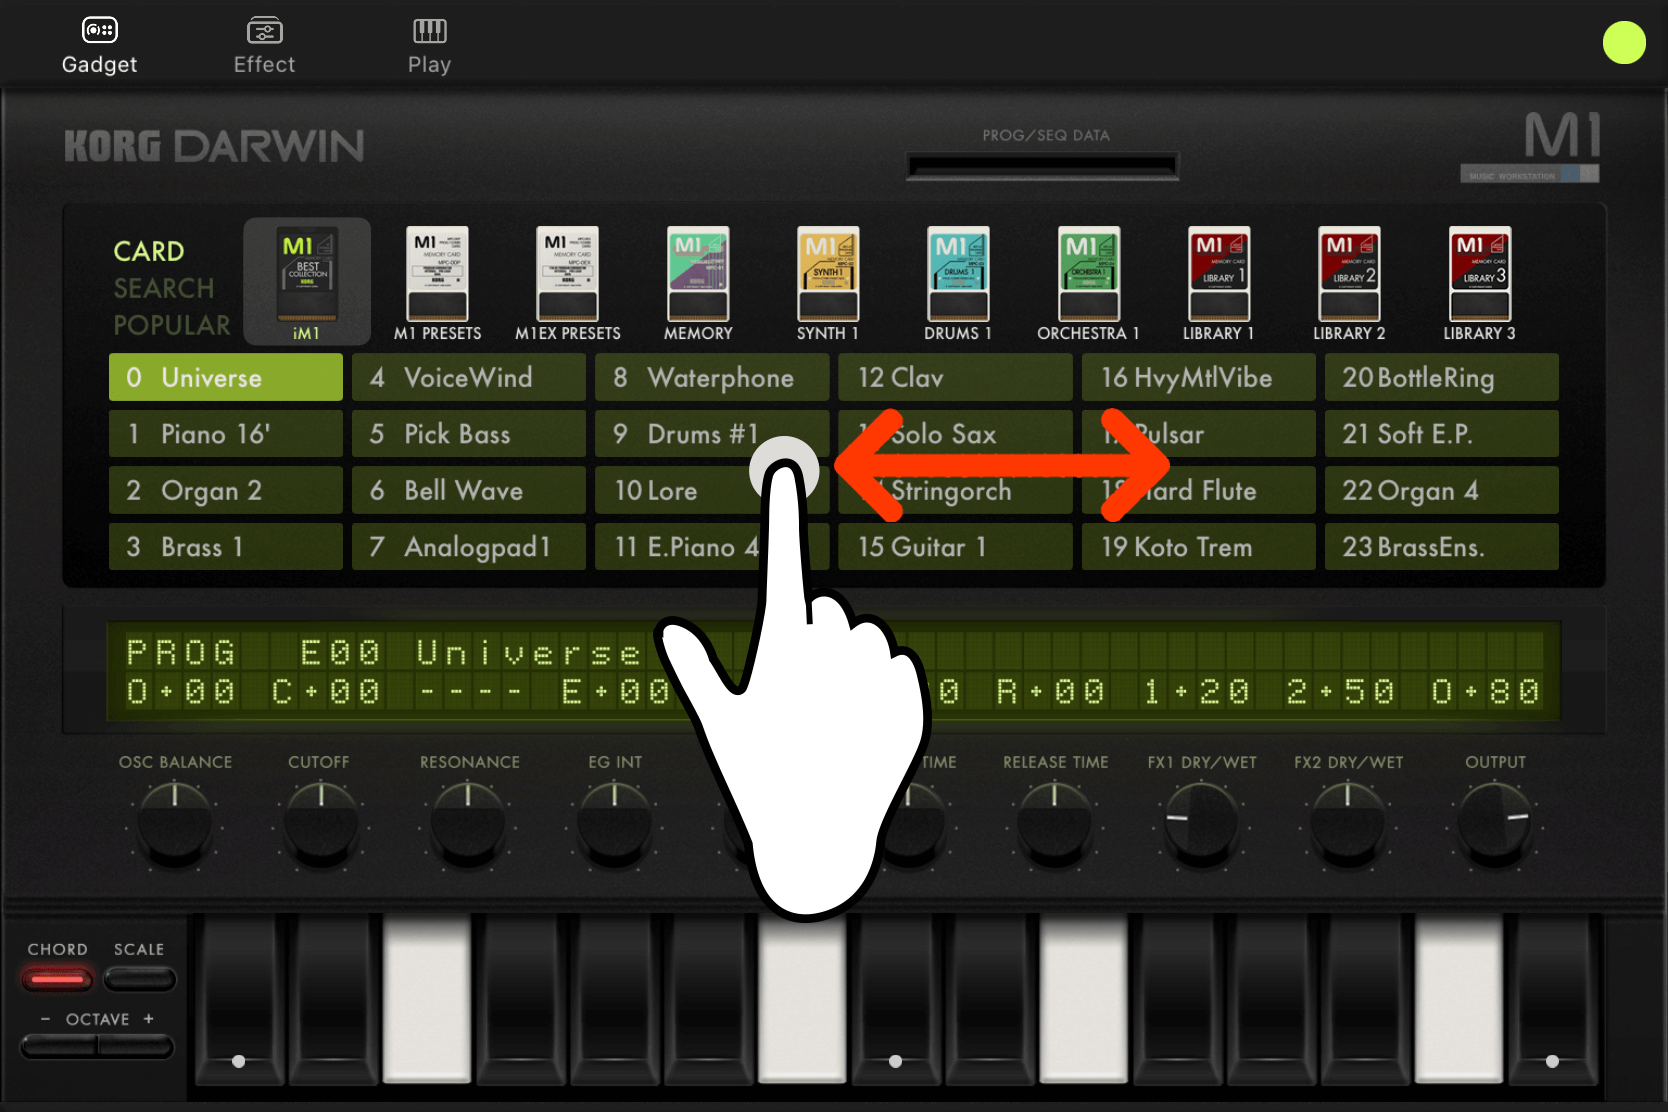Select program 19 Koto Trem

(x=1199, y=547)
